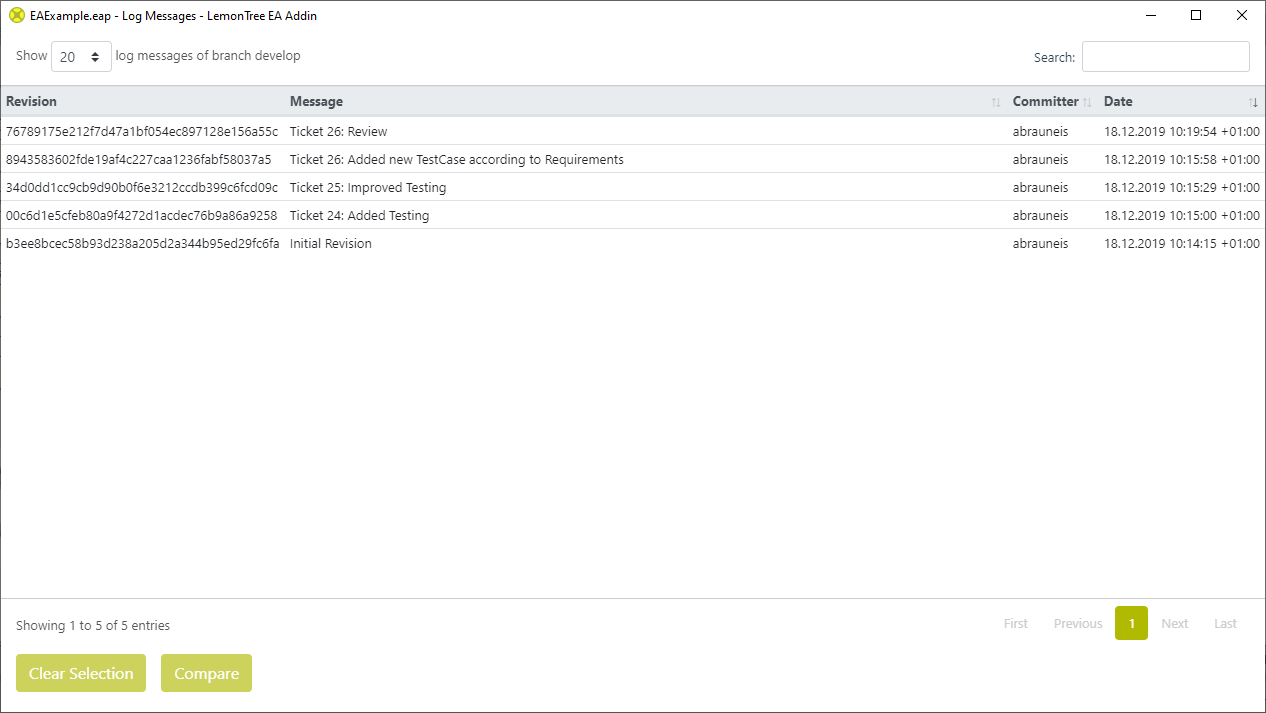Maximize the Log Messages window
The image size is (1266, 713).
(x=1196, y=16)
